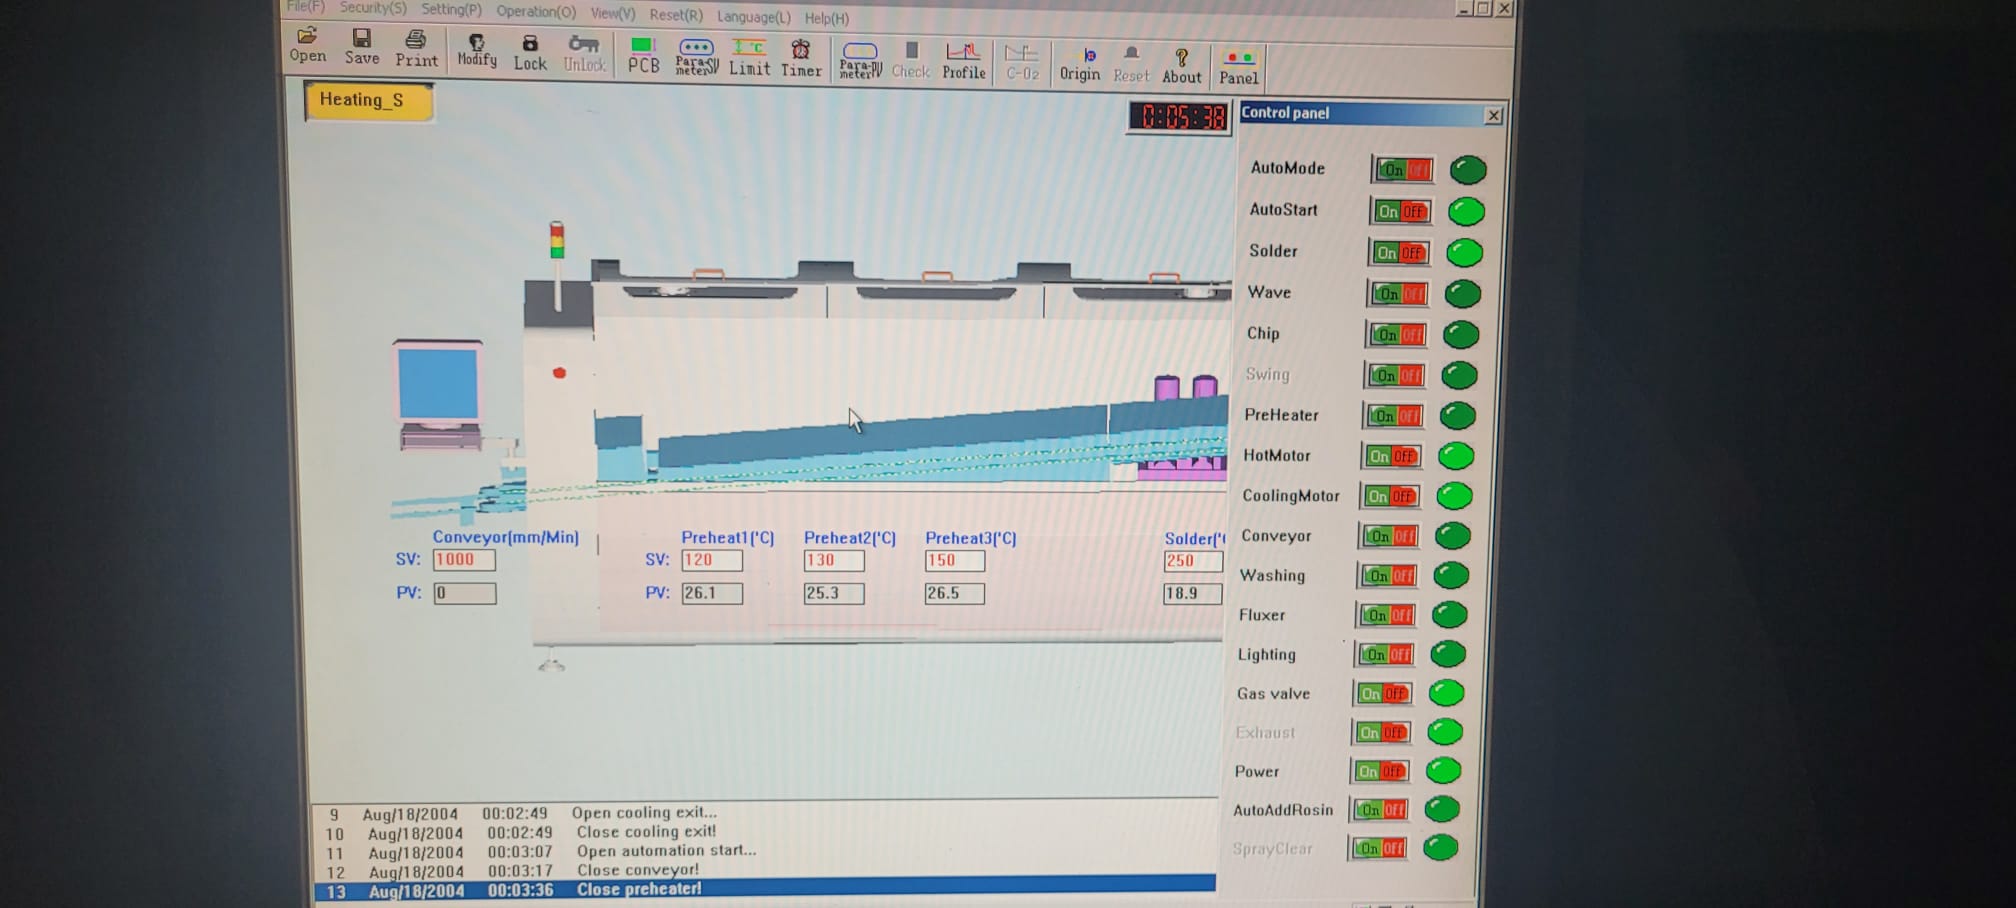Click the About help icon
The width and height of the screenshot is (2016, 908).
[x=1182, y=66]
